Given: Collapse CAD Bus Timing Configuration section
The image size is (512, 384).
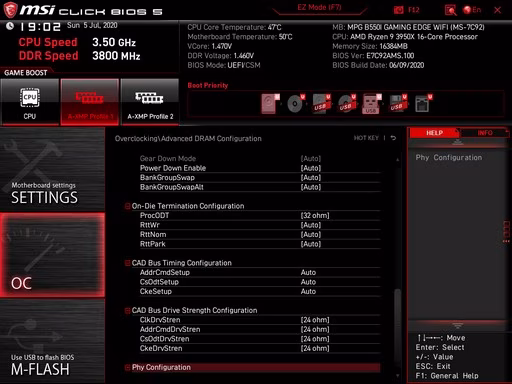Looking at the screenshot, I should (x=127, y=263).
